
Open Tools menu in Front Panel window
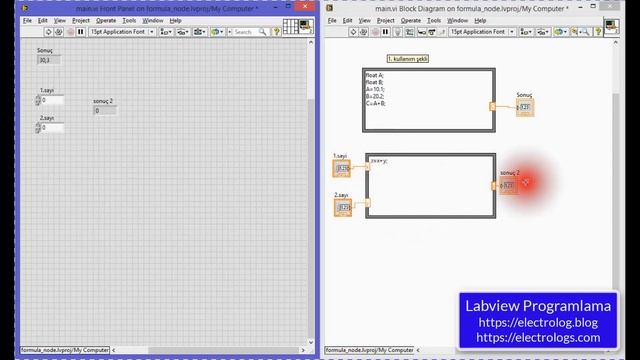click(x=129, y=20)
